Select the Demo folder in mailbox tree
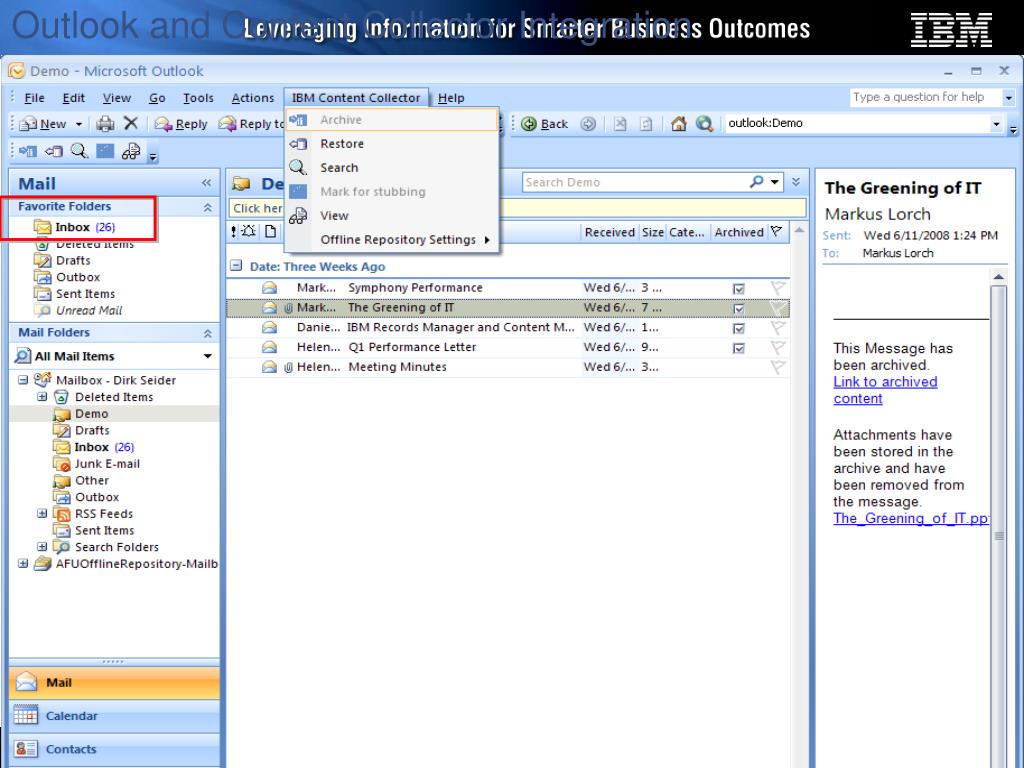 point(81,414)
